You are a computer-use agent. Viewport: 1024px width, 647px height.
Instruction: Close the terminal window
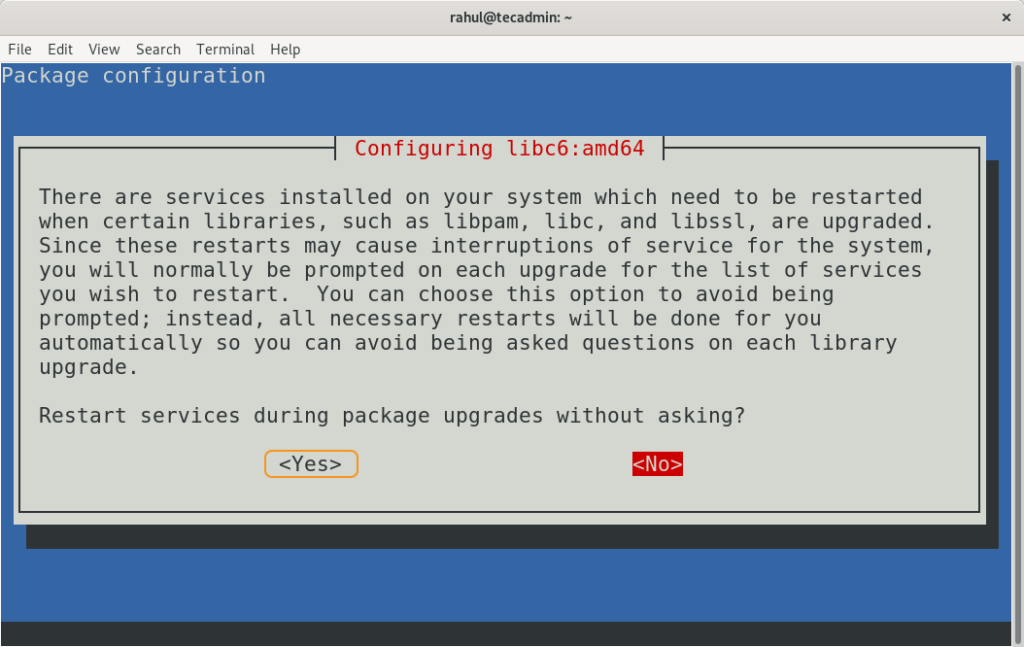(x=1005, y=18)
